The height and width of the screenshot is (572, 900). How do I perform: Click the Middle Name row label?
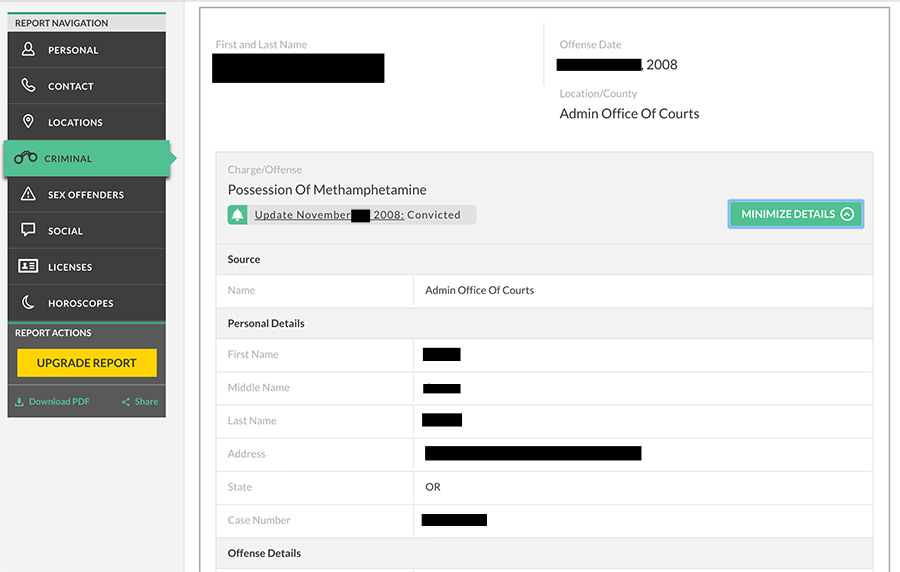[x=258, y=388]
